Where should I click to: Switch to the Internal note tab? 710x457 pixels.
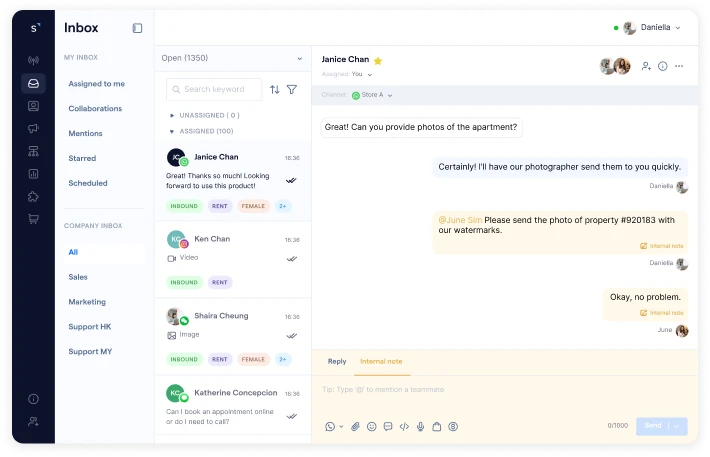pyautogui.click(x=381, y=361)
